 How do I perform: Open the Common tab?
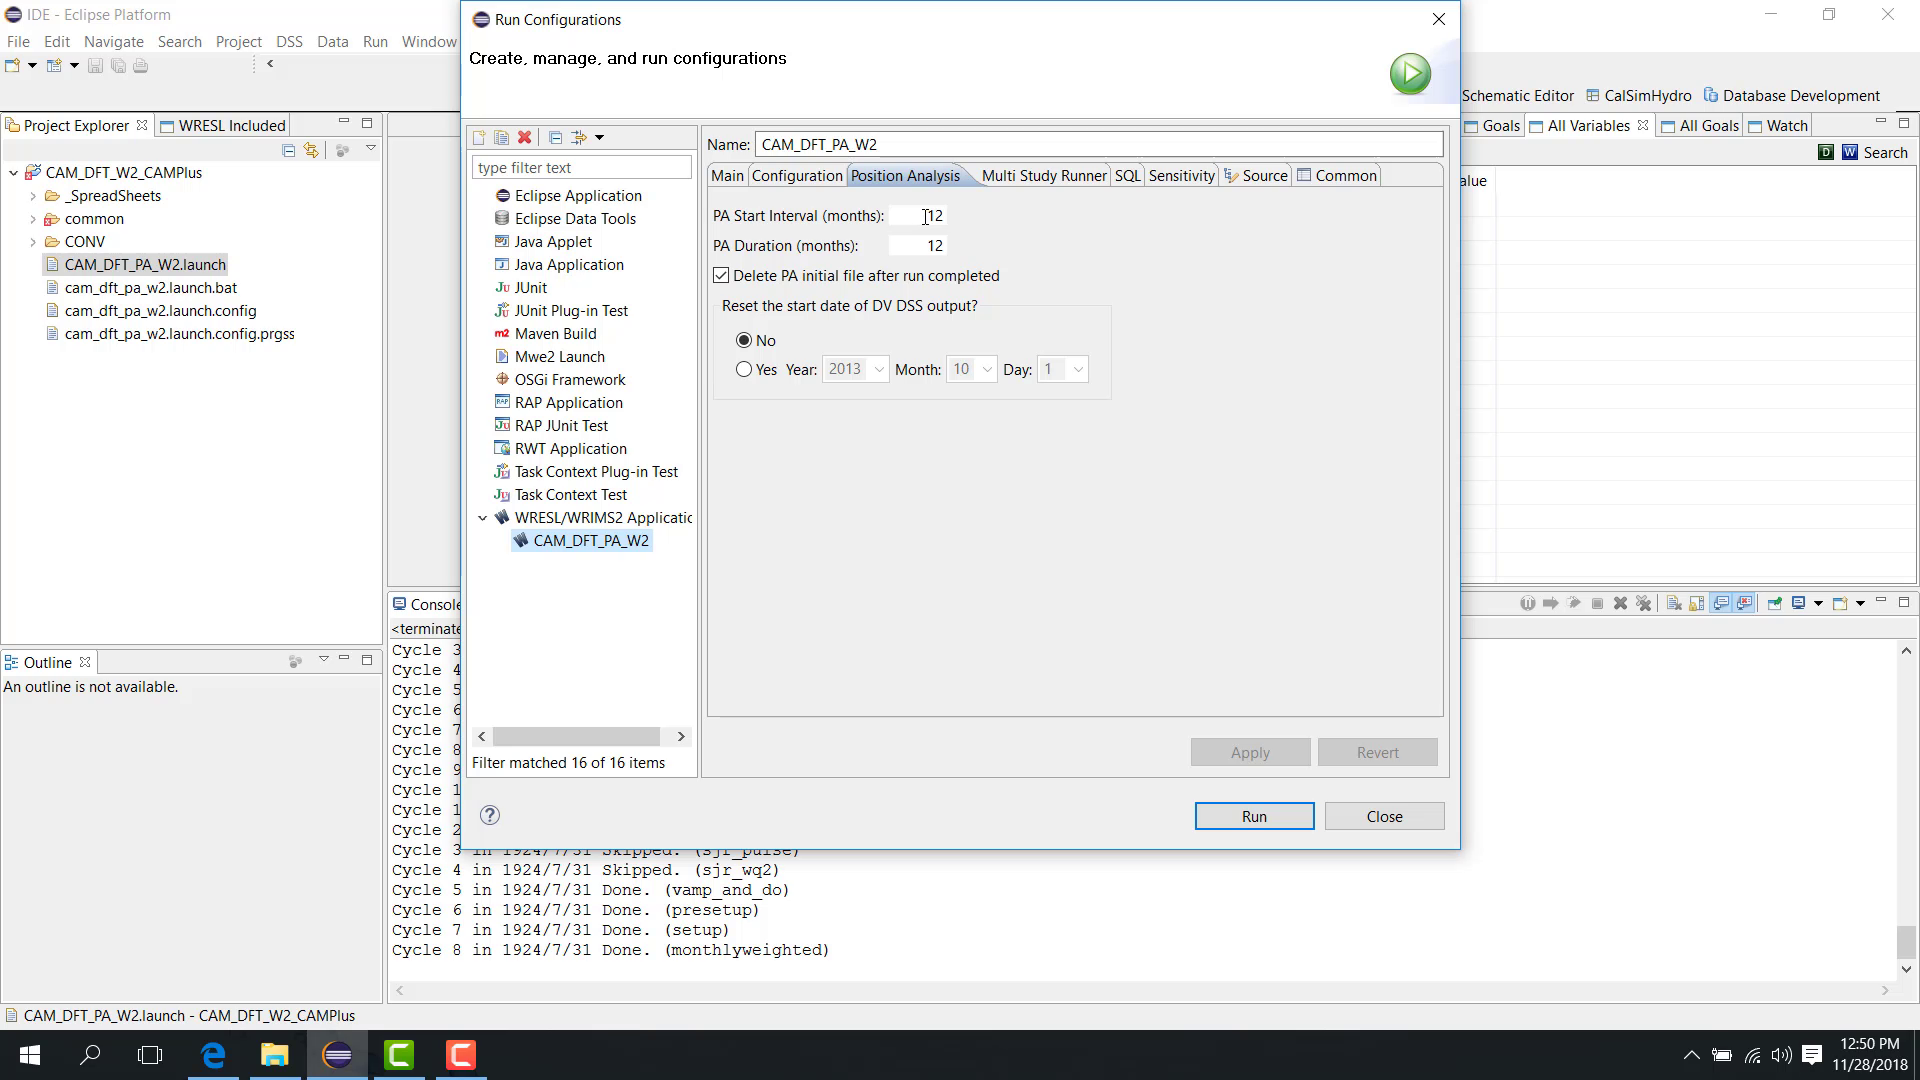click(1337, 176)
